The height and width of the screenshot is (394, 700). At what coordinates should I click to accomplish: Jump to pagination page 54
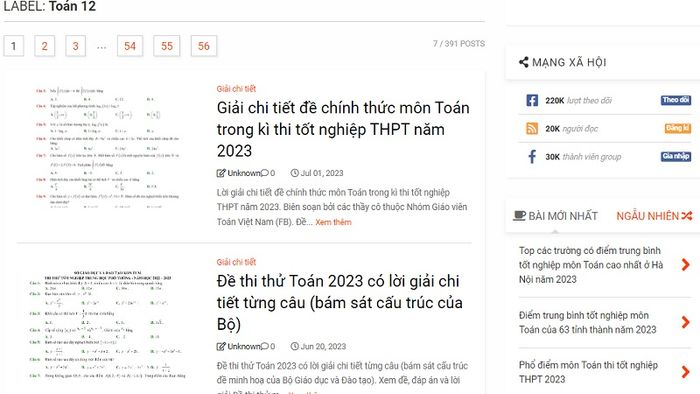coord(130,46)
